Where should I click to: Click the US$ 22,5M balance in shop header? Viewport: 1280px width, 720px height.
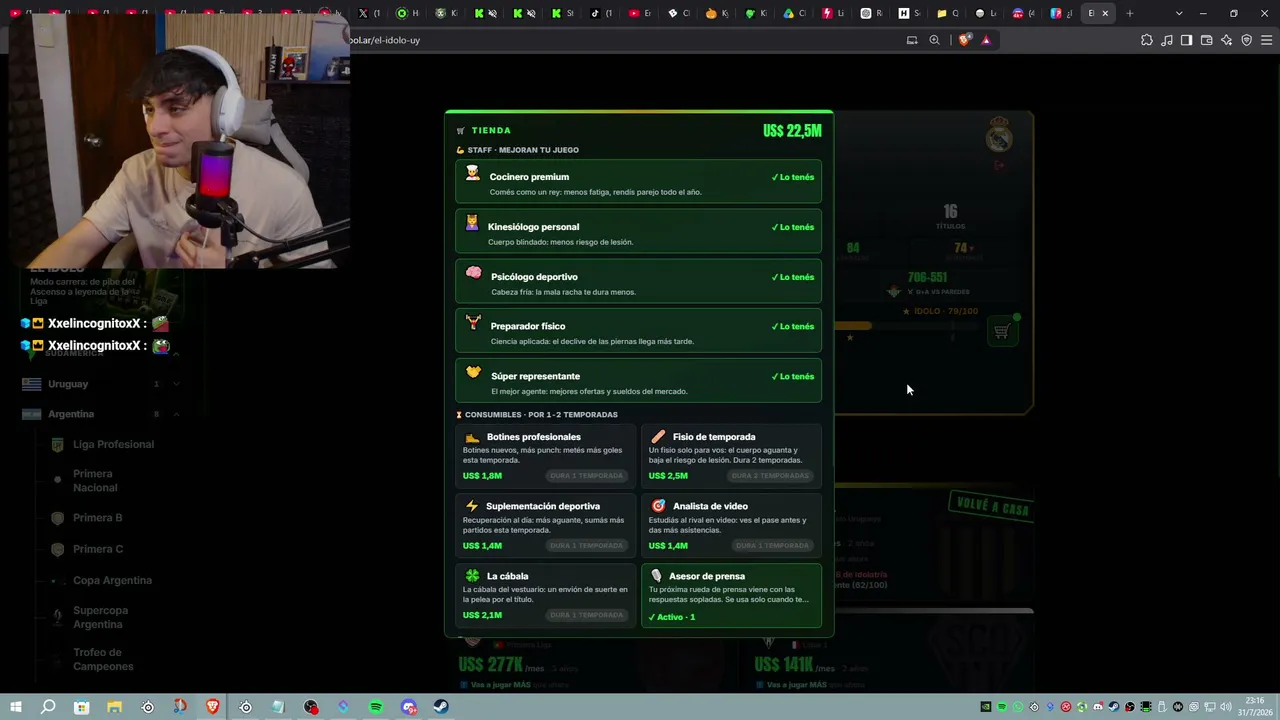tap(792, 131)
